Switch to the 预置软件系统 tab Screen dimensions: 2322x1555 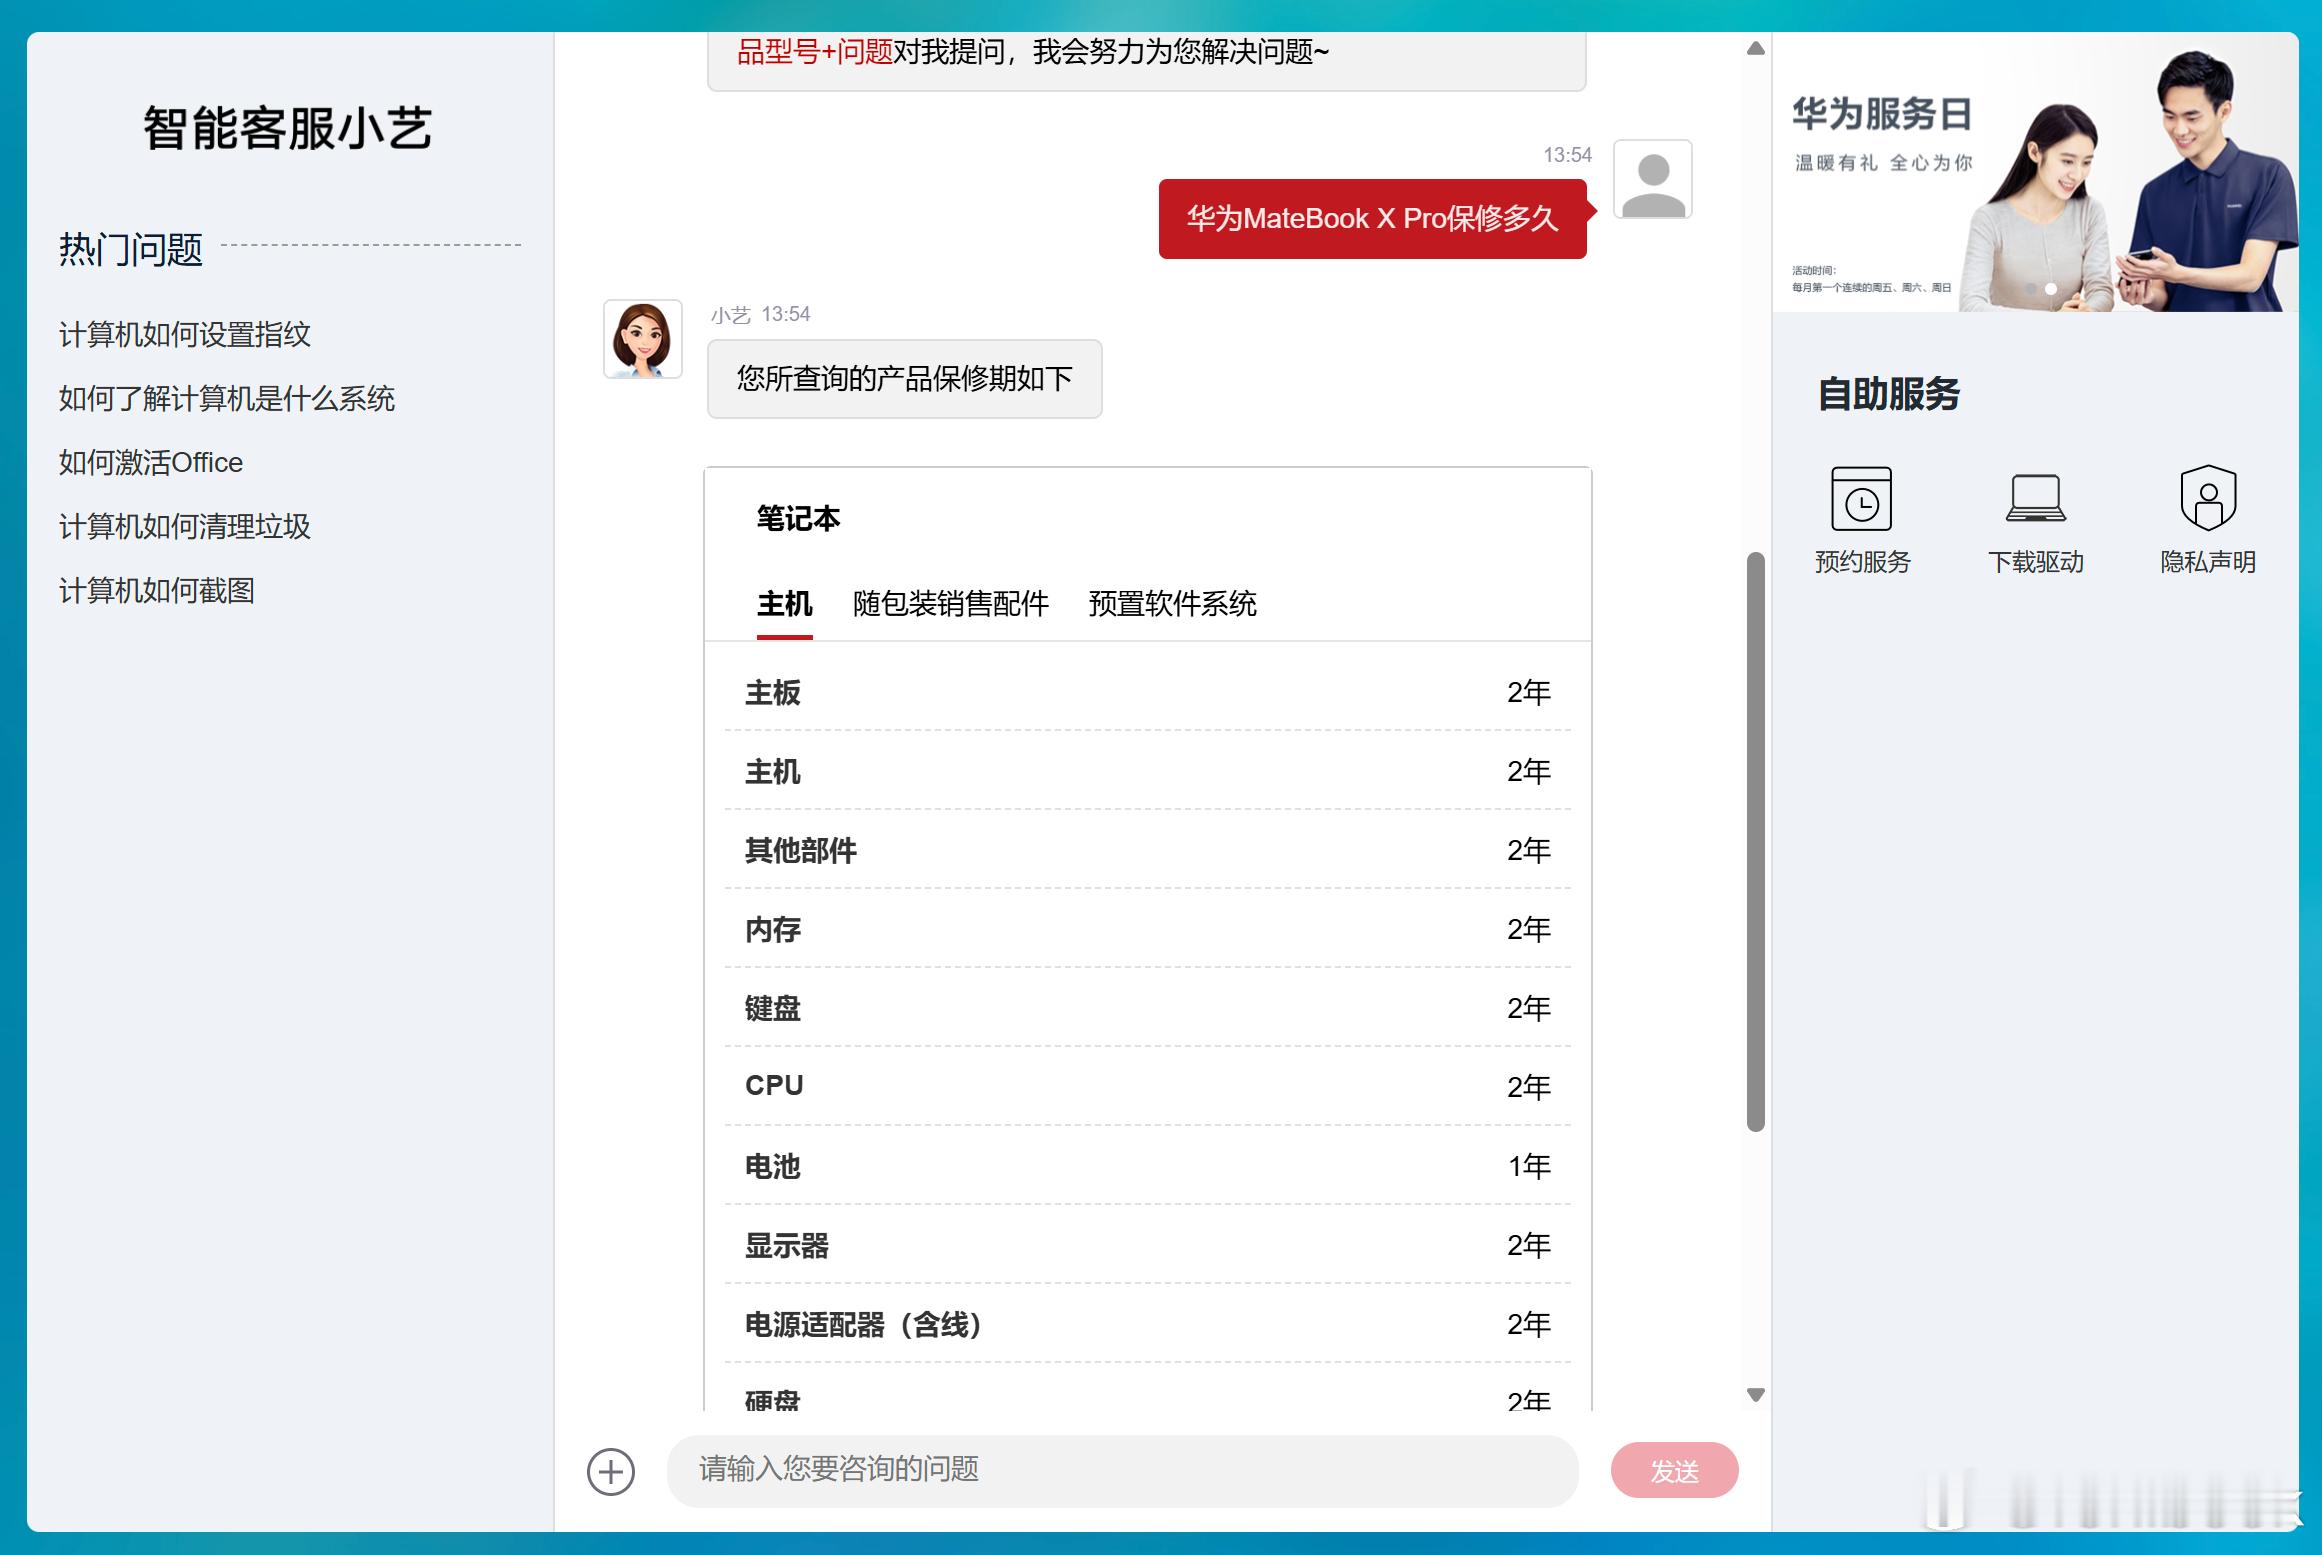tap(1172, 604)
